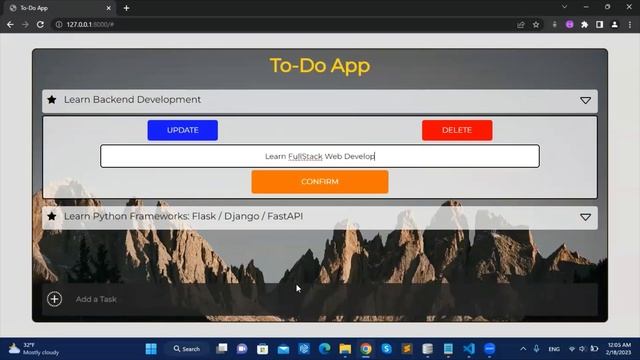The image size is (640, 360).
Task: Click the plus icon to add a task
Action: [x=54, y=299]
